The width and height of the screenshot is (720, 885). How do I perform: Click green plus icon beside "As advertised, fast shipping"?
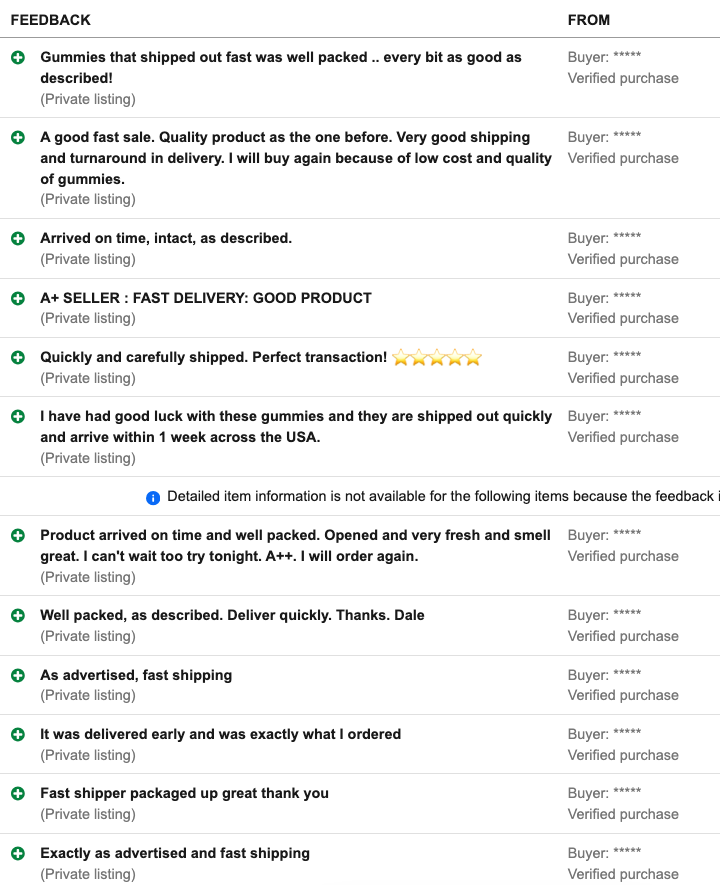(18, 675)
